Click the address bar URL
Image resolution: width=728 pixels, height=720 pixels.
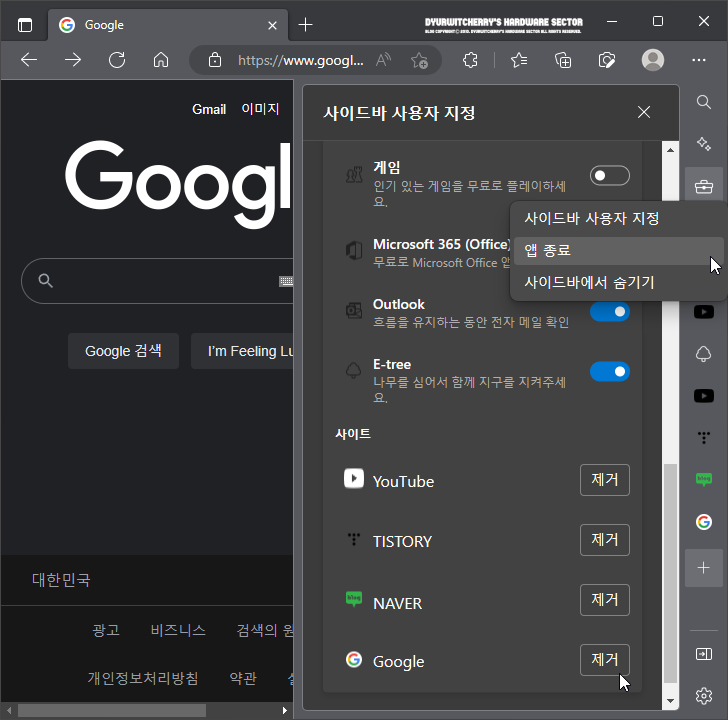point(300,60)
